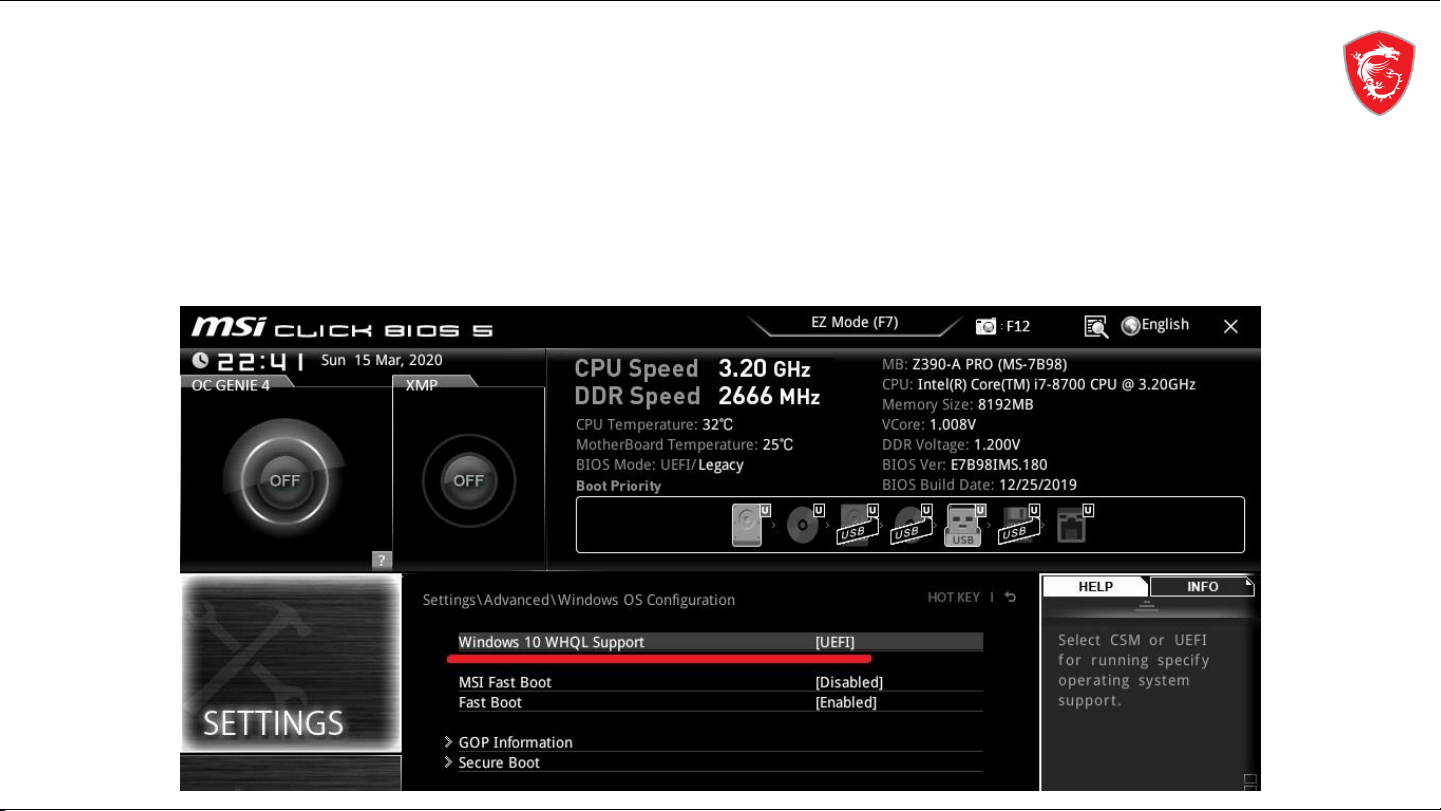Open the BIOS search magnifier icon
1441x811 pixels.
[x=1096, y=326]
